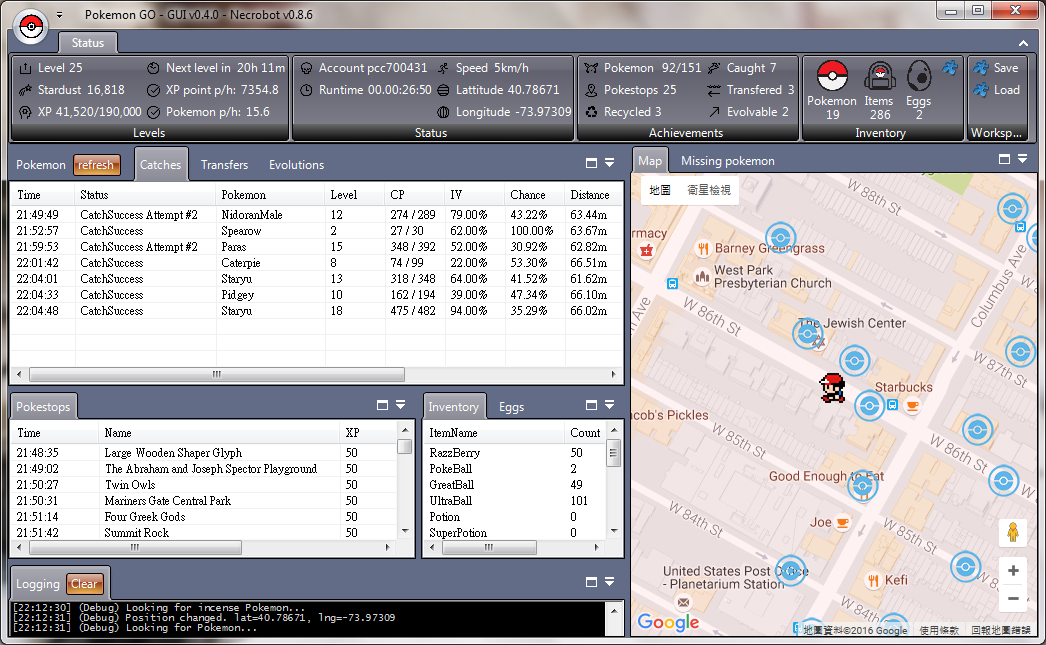1046x645 pixels.
Task: Clear the logging output
Action: [84, 584]
